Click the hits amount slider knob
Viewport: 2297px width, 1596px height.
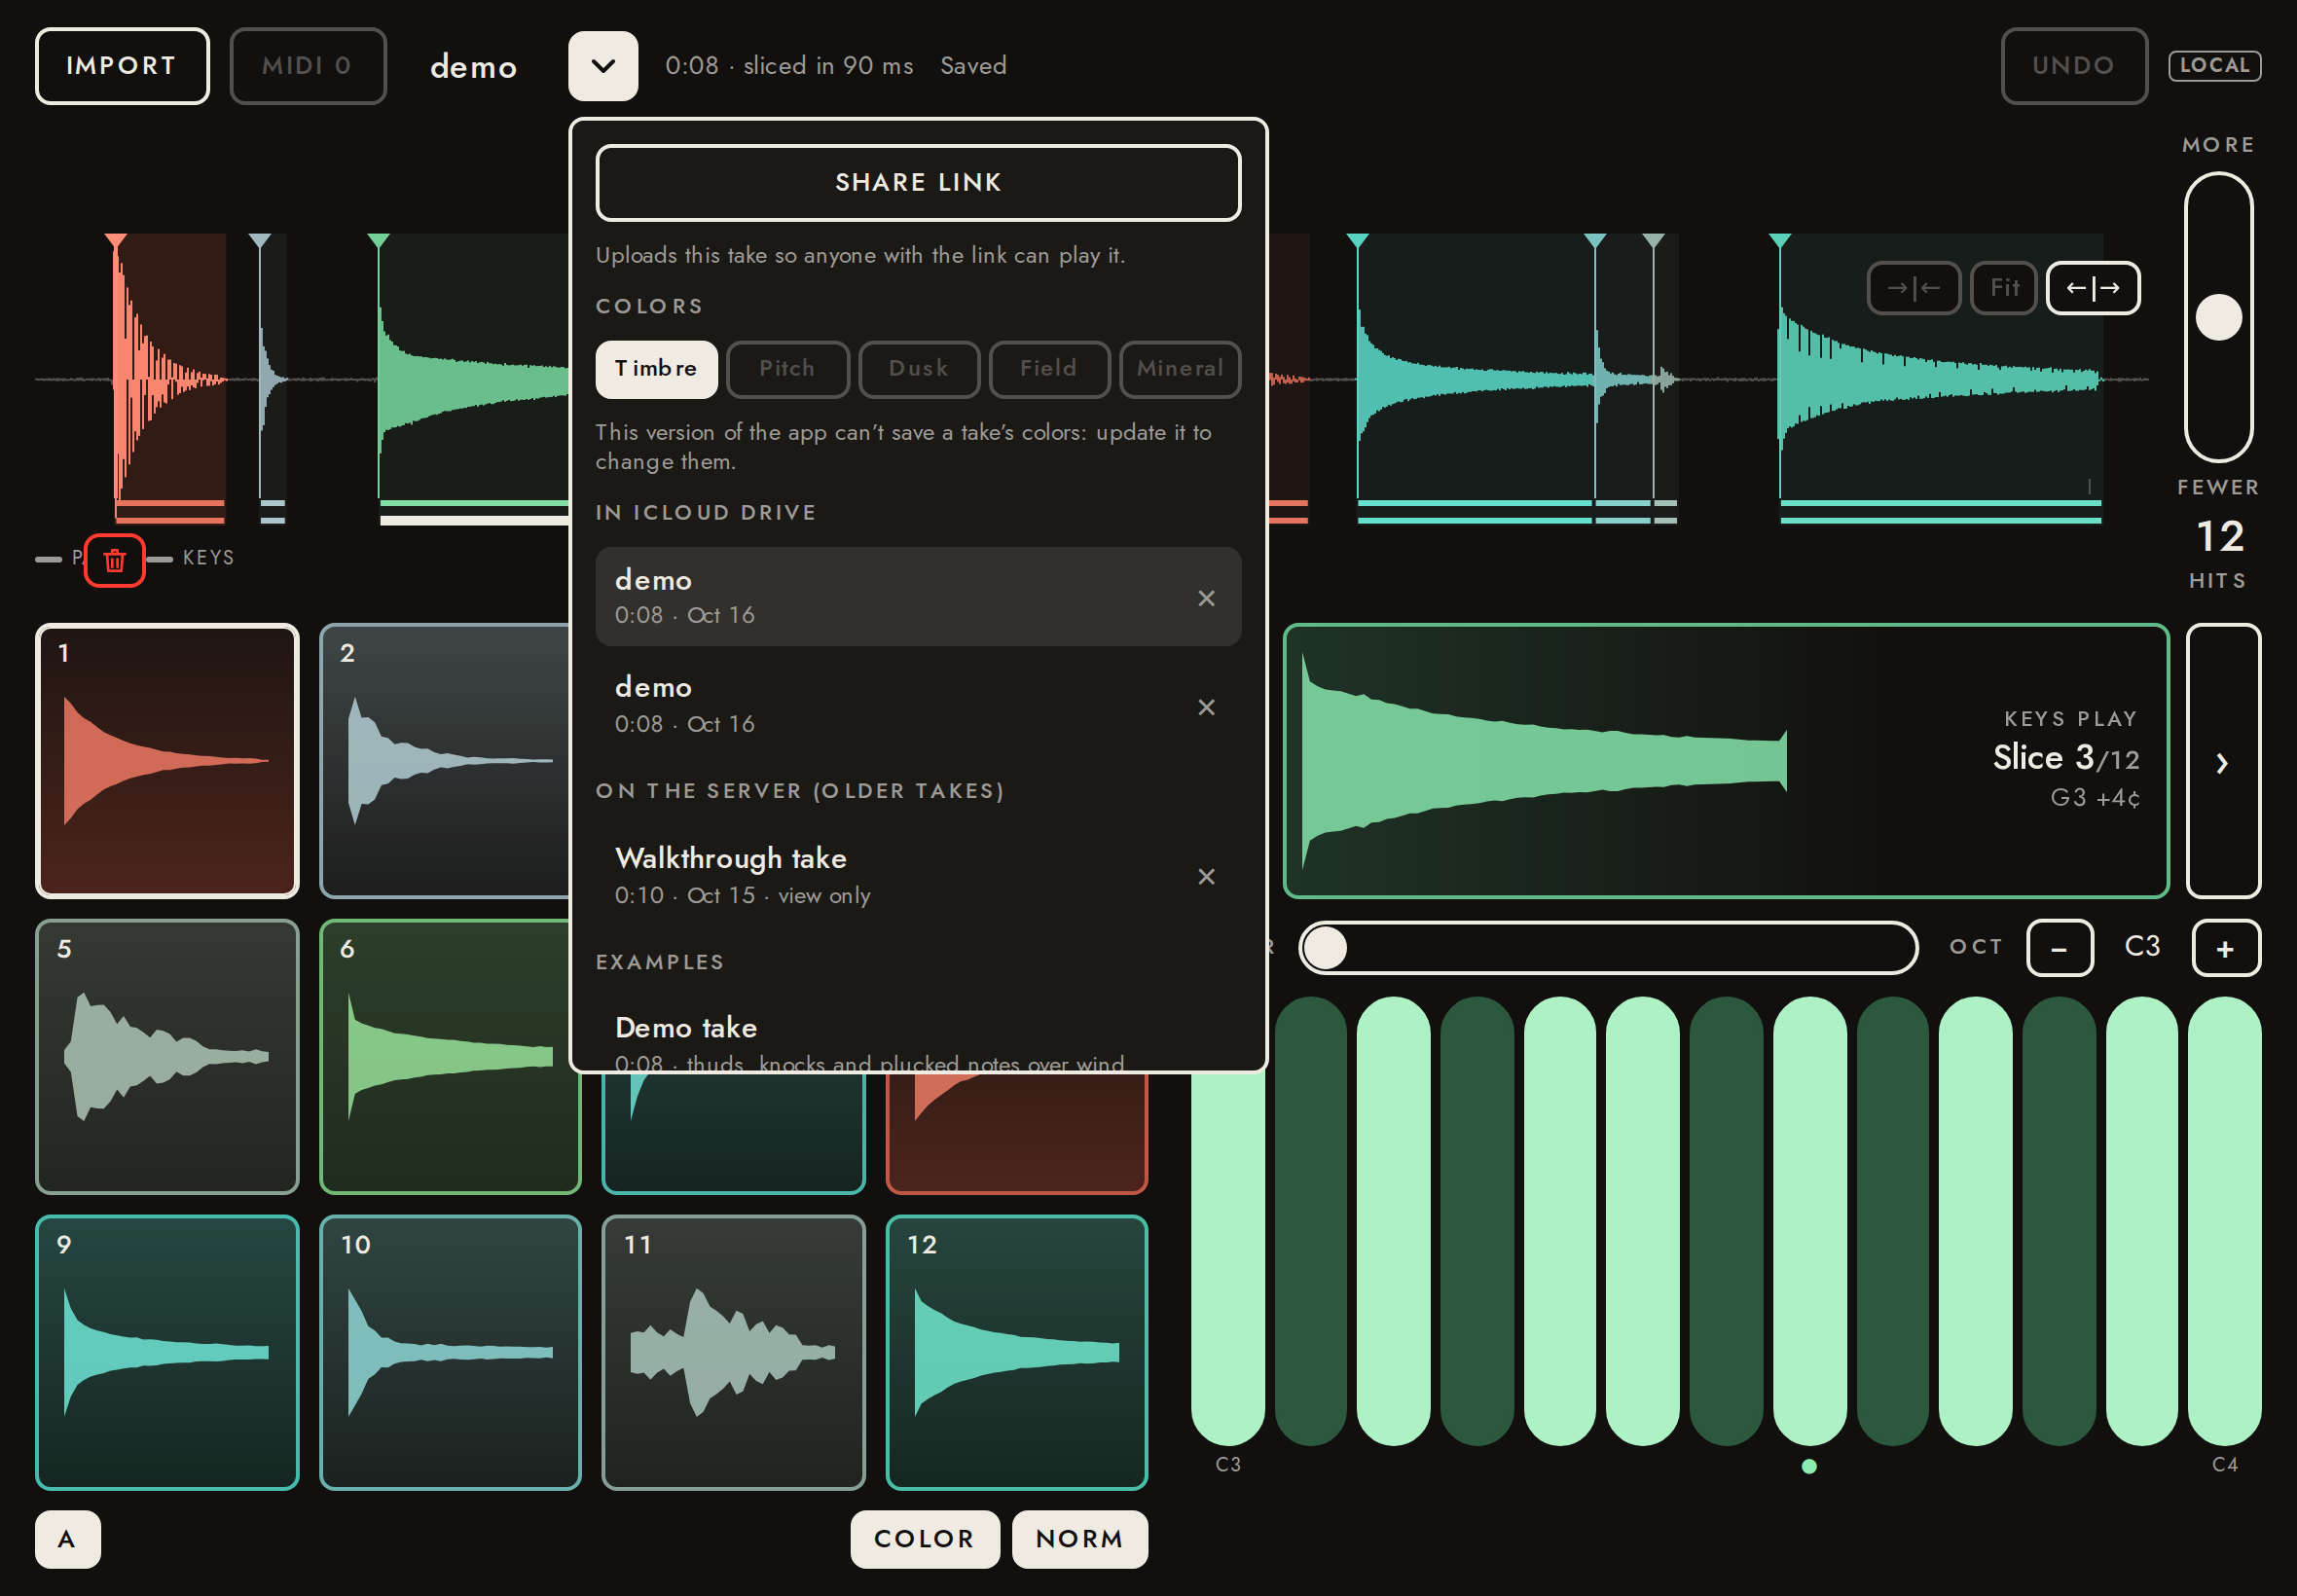[x=2218, y=318]
